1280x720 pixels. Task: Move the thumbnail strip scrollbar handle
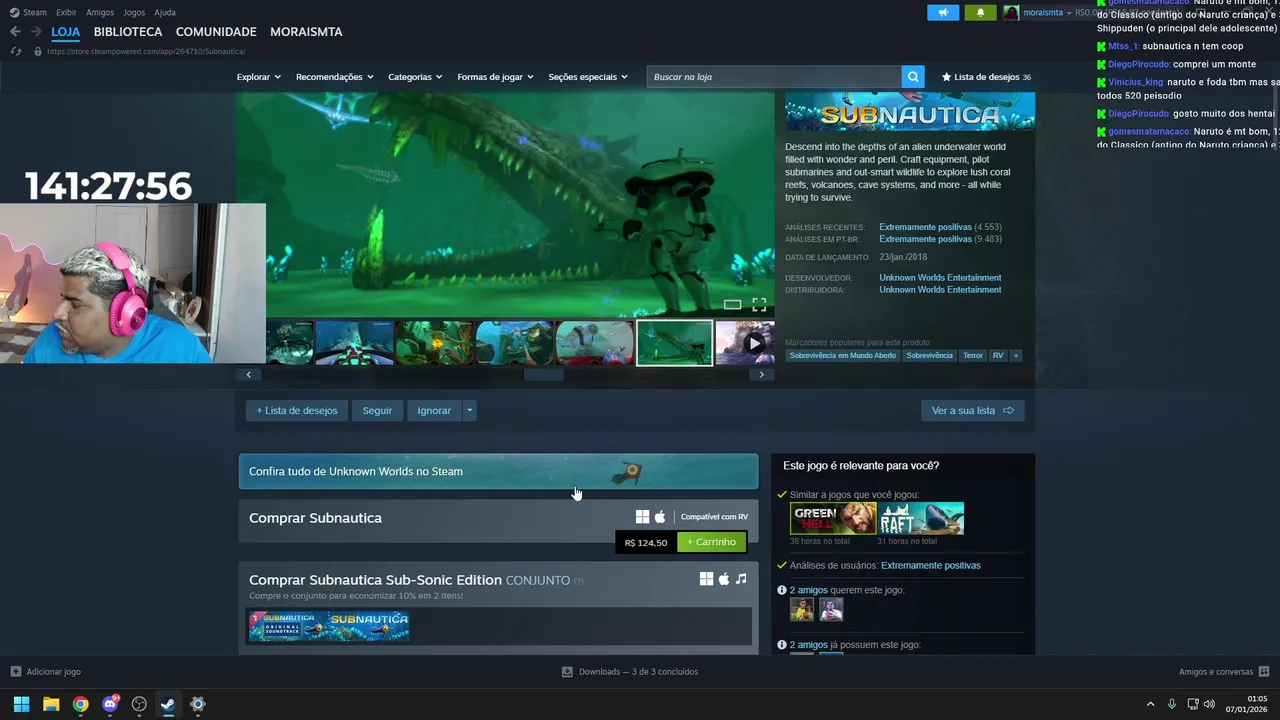tap(543, 374)
